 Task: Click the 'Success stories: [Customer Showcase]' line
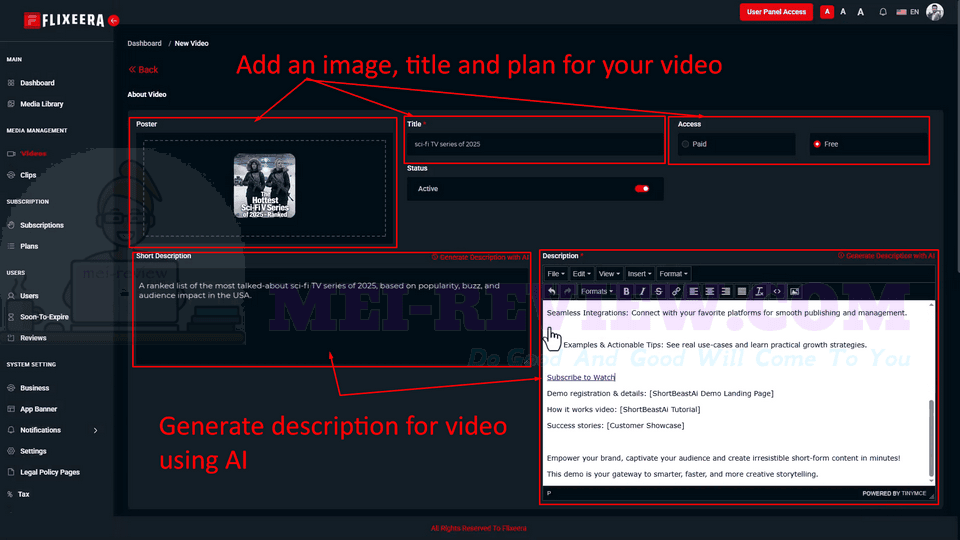point(615,426)
